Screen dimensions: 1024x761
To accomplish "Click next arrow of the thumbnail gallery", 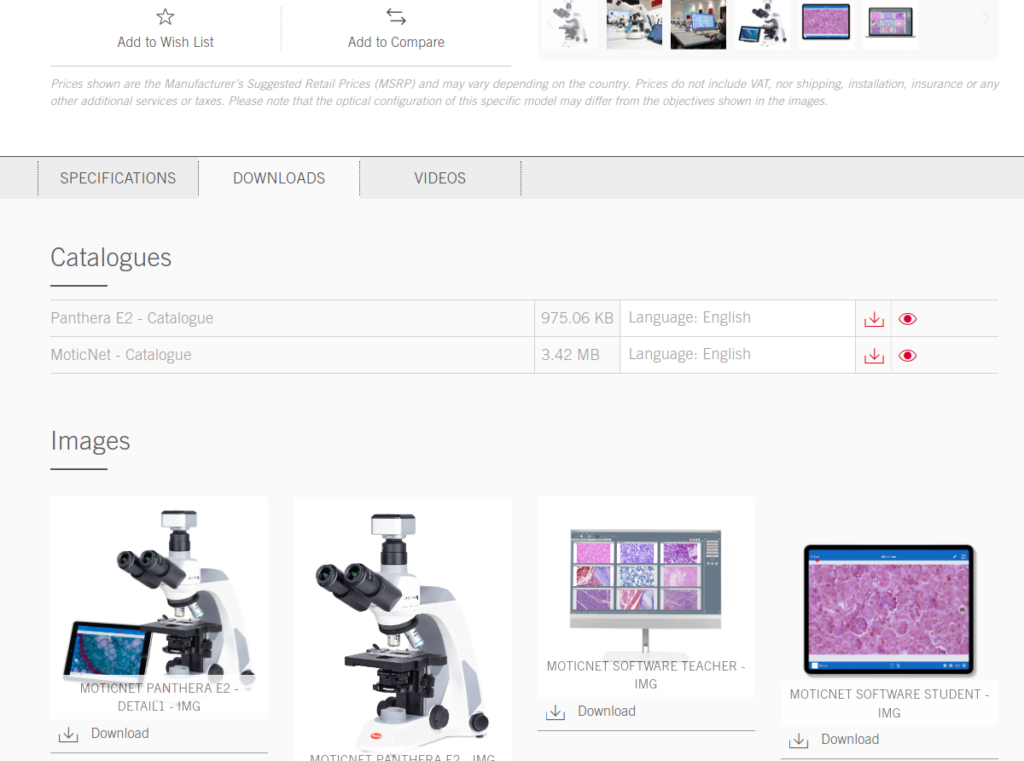I will [x=985, y=20].
